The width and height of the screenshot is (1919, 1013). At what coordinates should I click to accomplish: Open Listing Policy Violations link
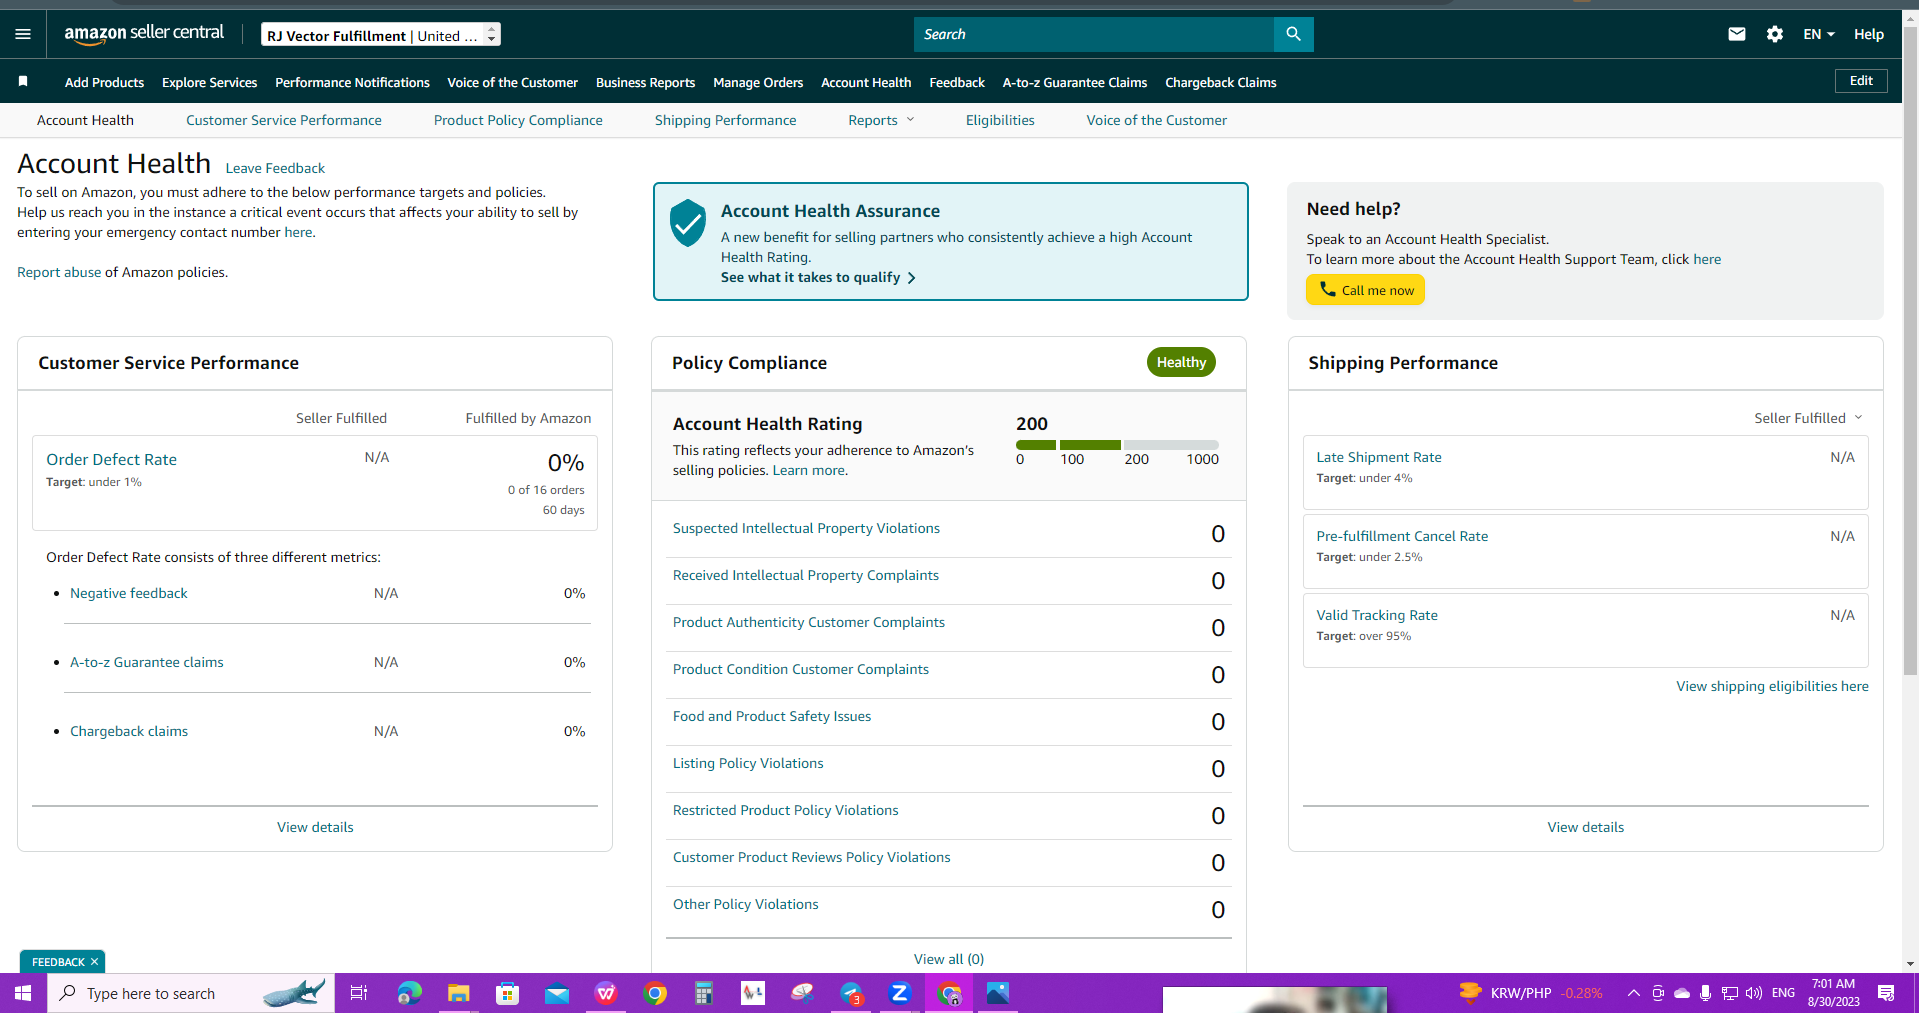(748, 763)
